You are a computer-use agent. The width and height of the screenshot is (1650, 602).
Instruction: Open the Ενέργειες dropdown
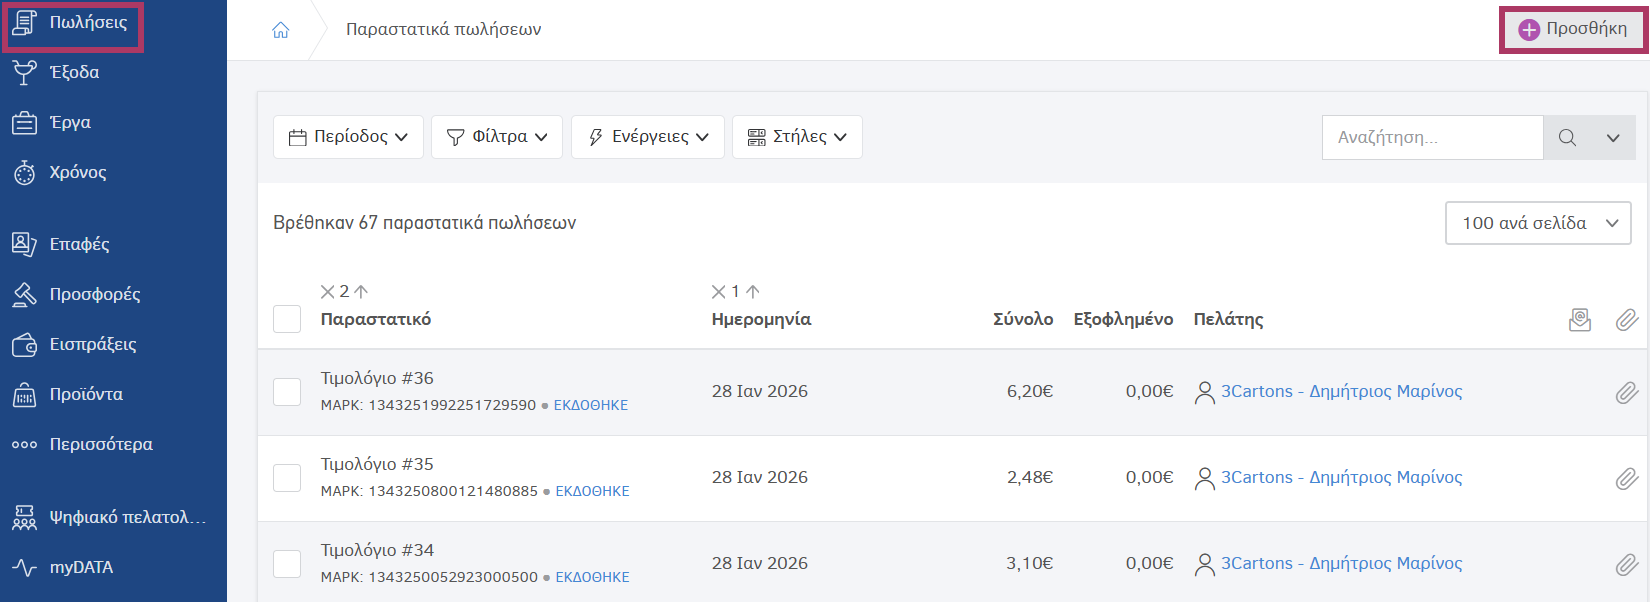click(x=648, y=137)
